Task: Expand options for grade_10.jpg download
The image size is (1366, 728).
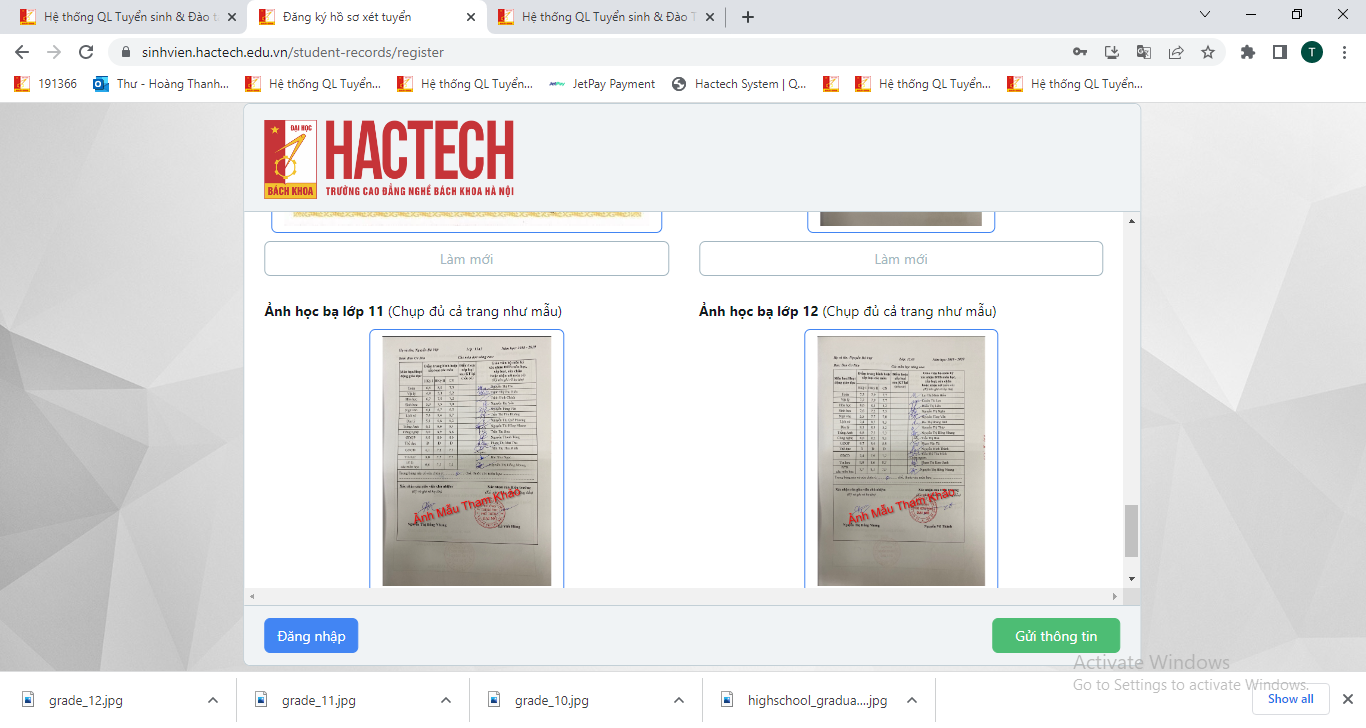Action: click(x=679, y=700)
